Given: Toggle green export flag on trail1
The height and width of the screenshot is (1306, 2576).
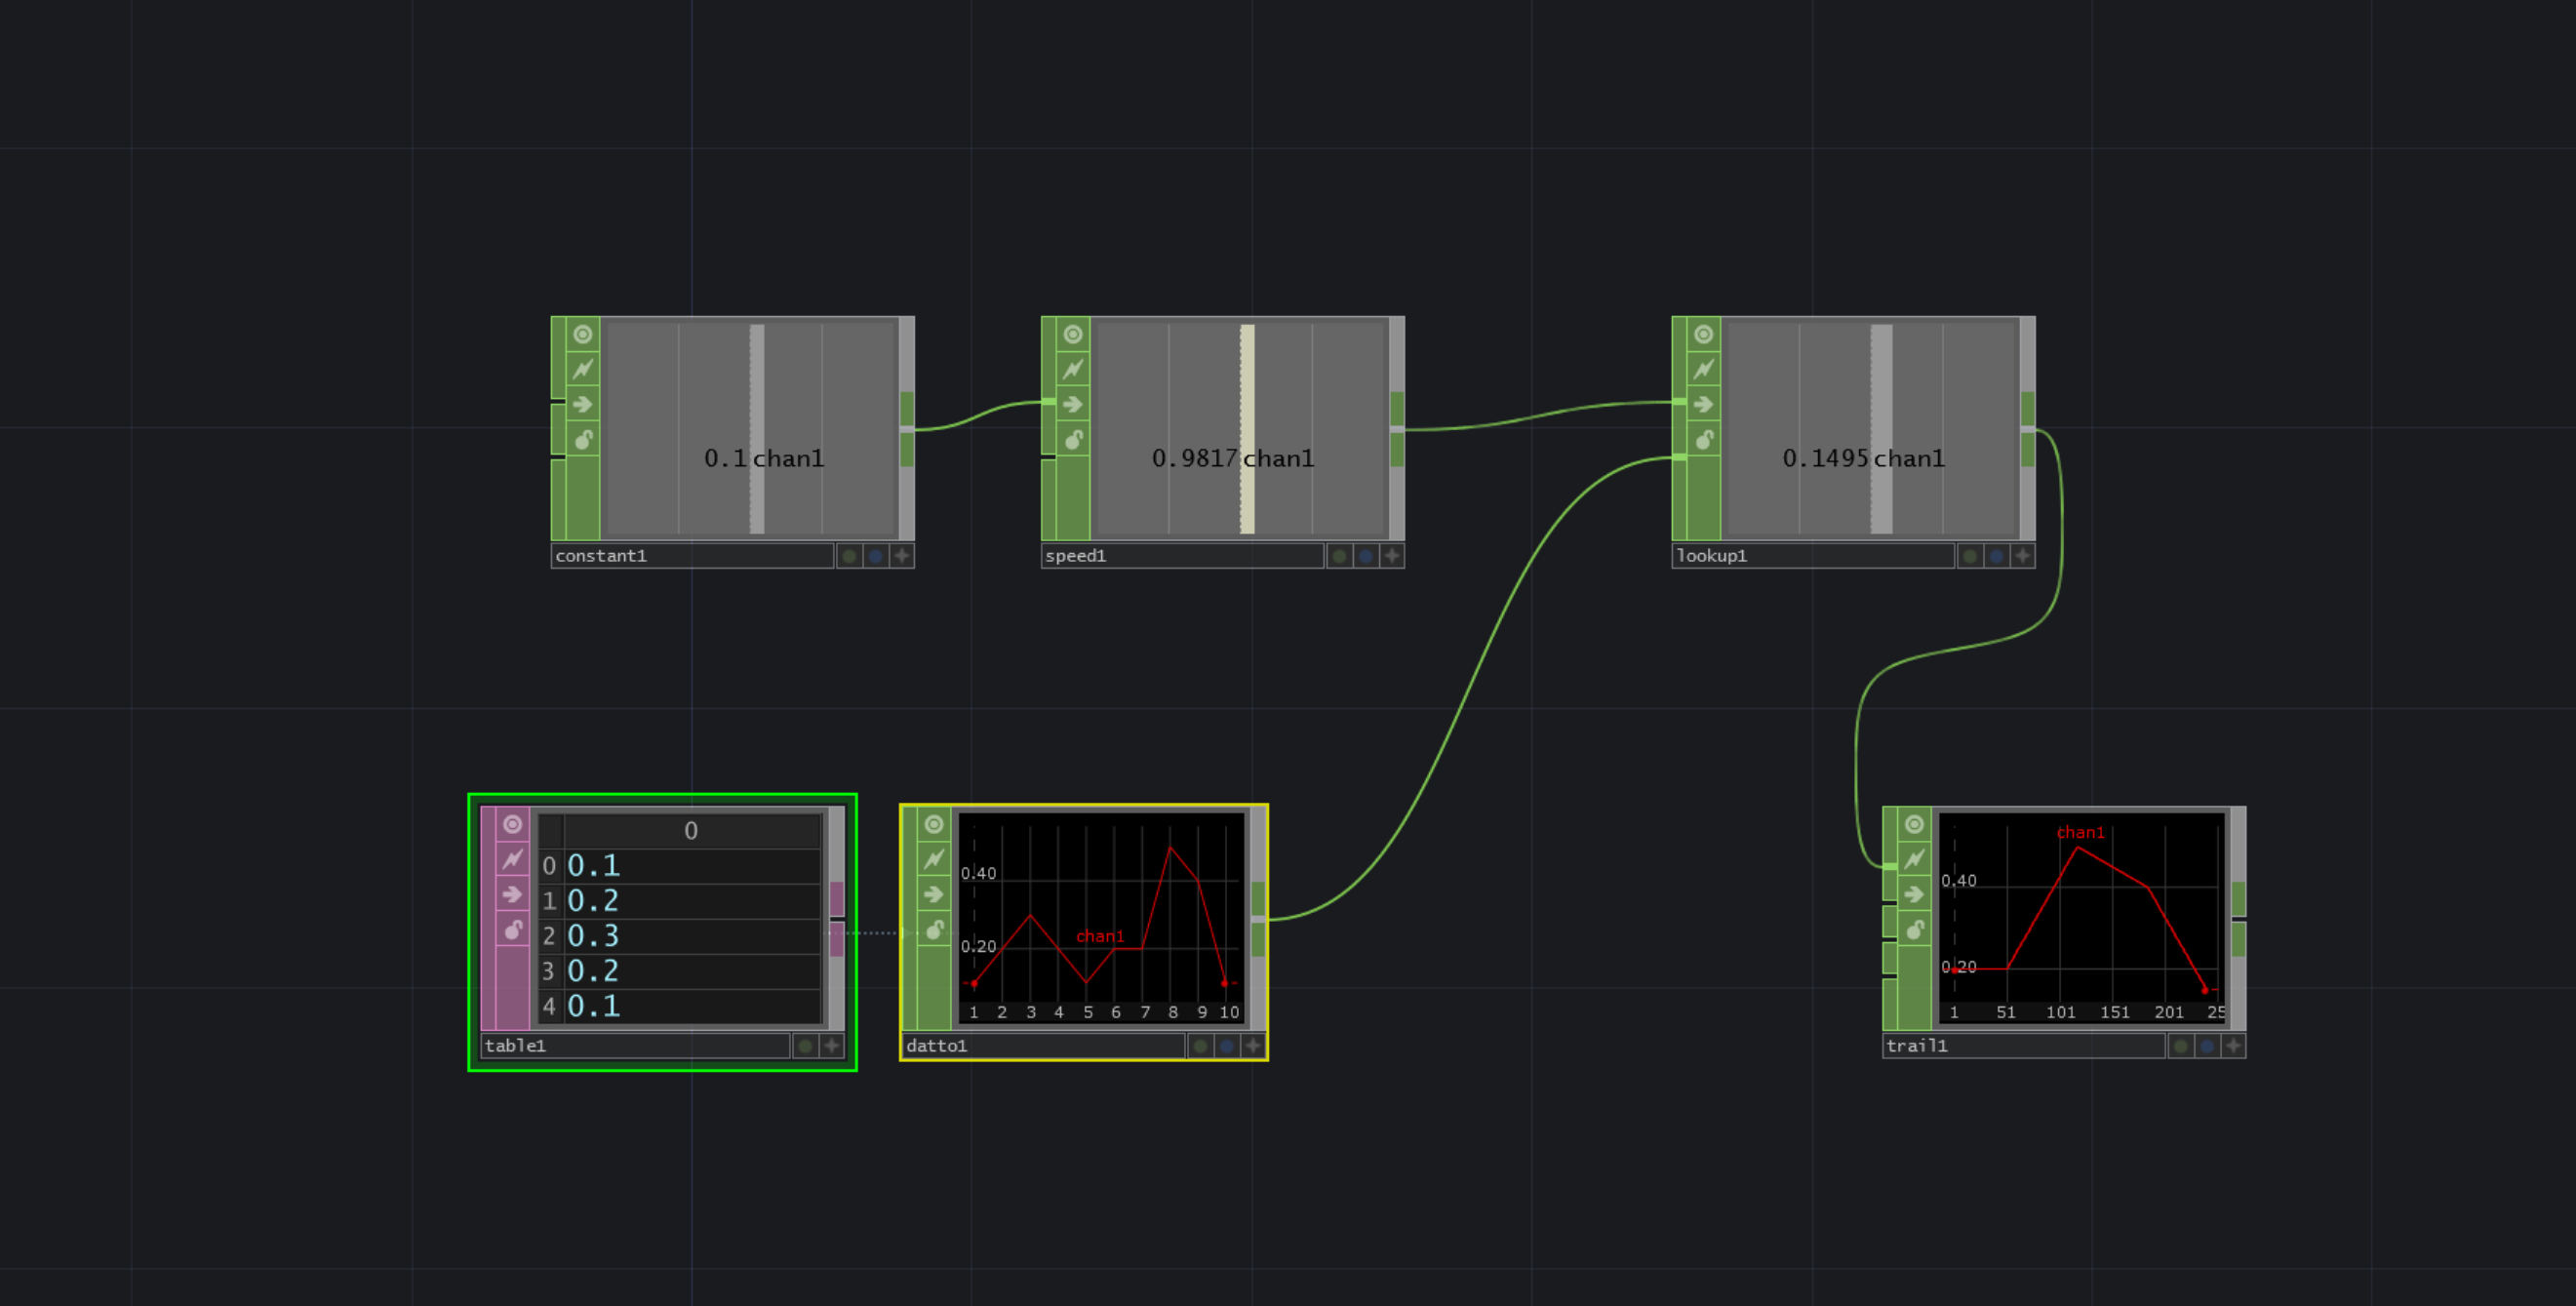Looking at the screenshot, I should point(2180,1046).
